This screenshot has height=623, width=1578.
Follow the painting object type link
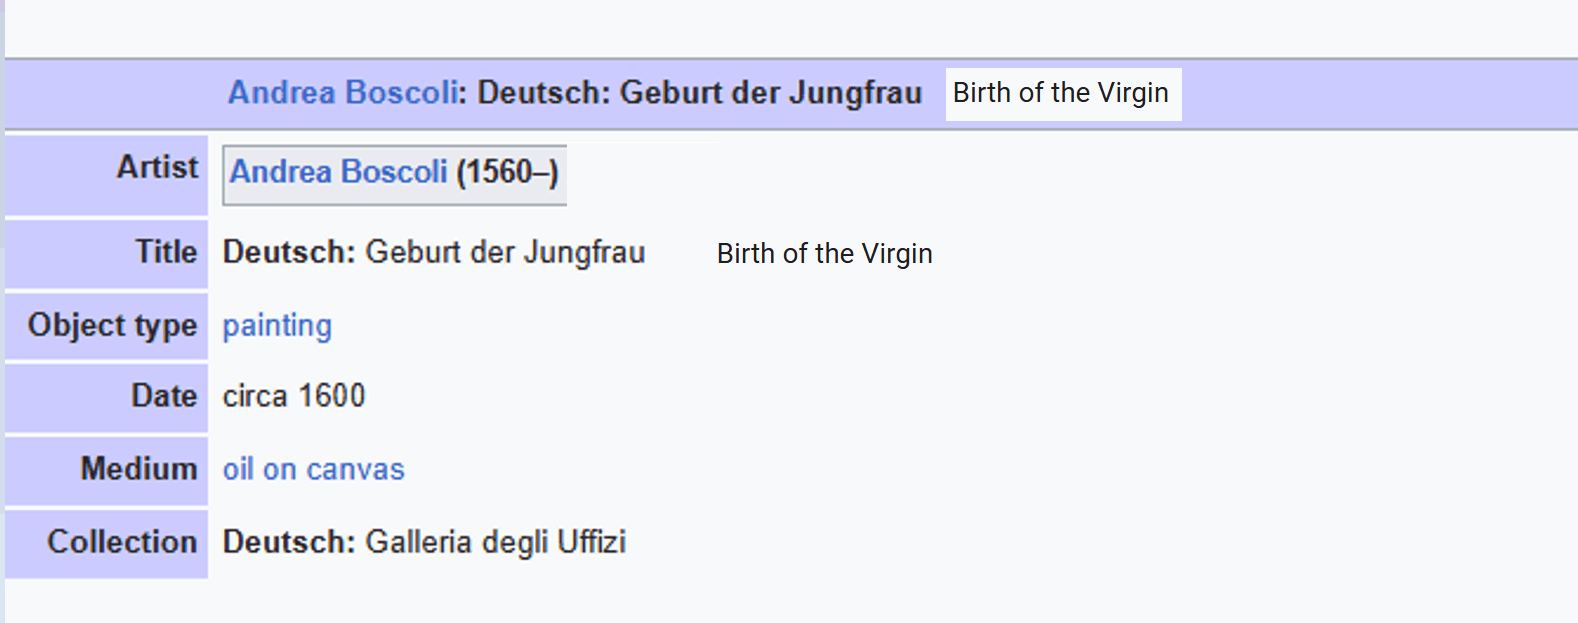tap(277, 326)
